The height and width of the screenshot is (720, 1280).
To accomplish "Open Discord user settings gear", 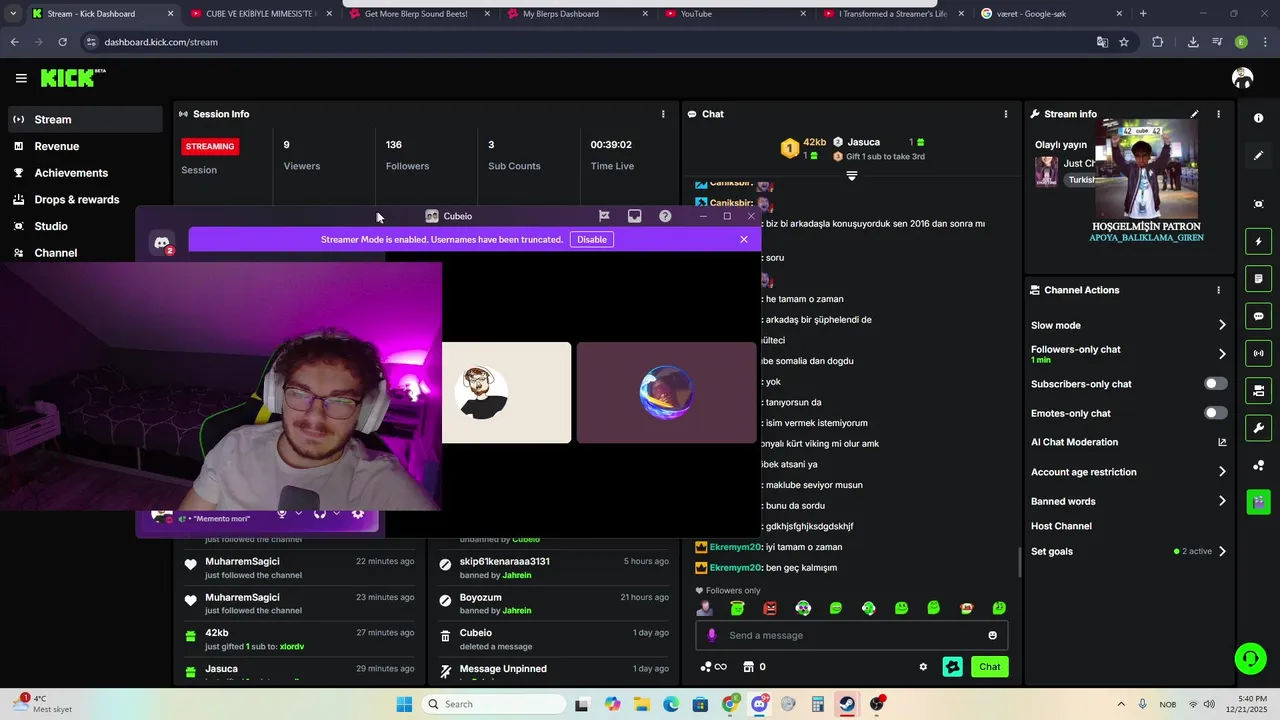I will (357, 514).
